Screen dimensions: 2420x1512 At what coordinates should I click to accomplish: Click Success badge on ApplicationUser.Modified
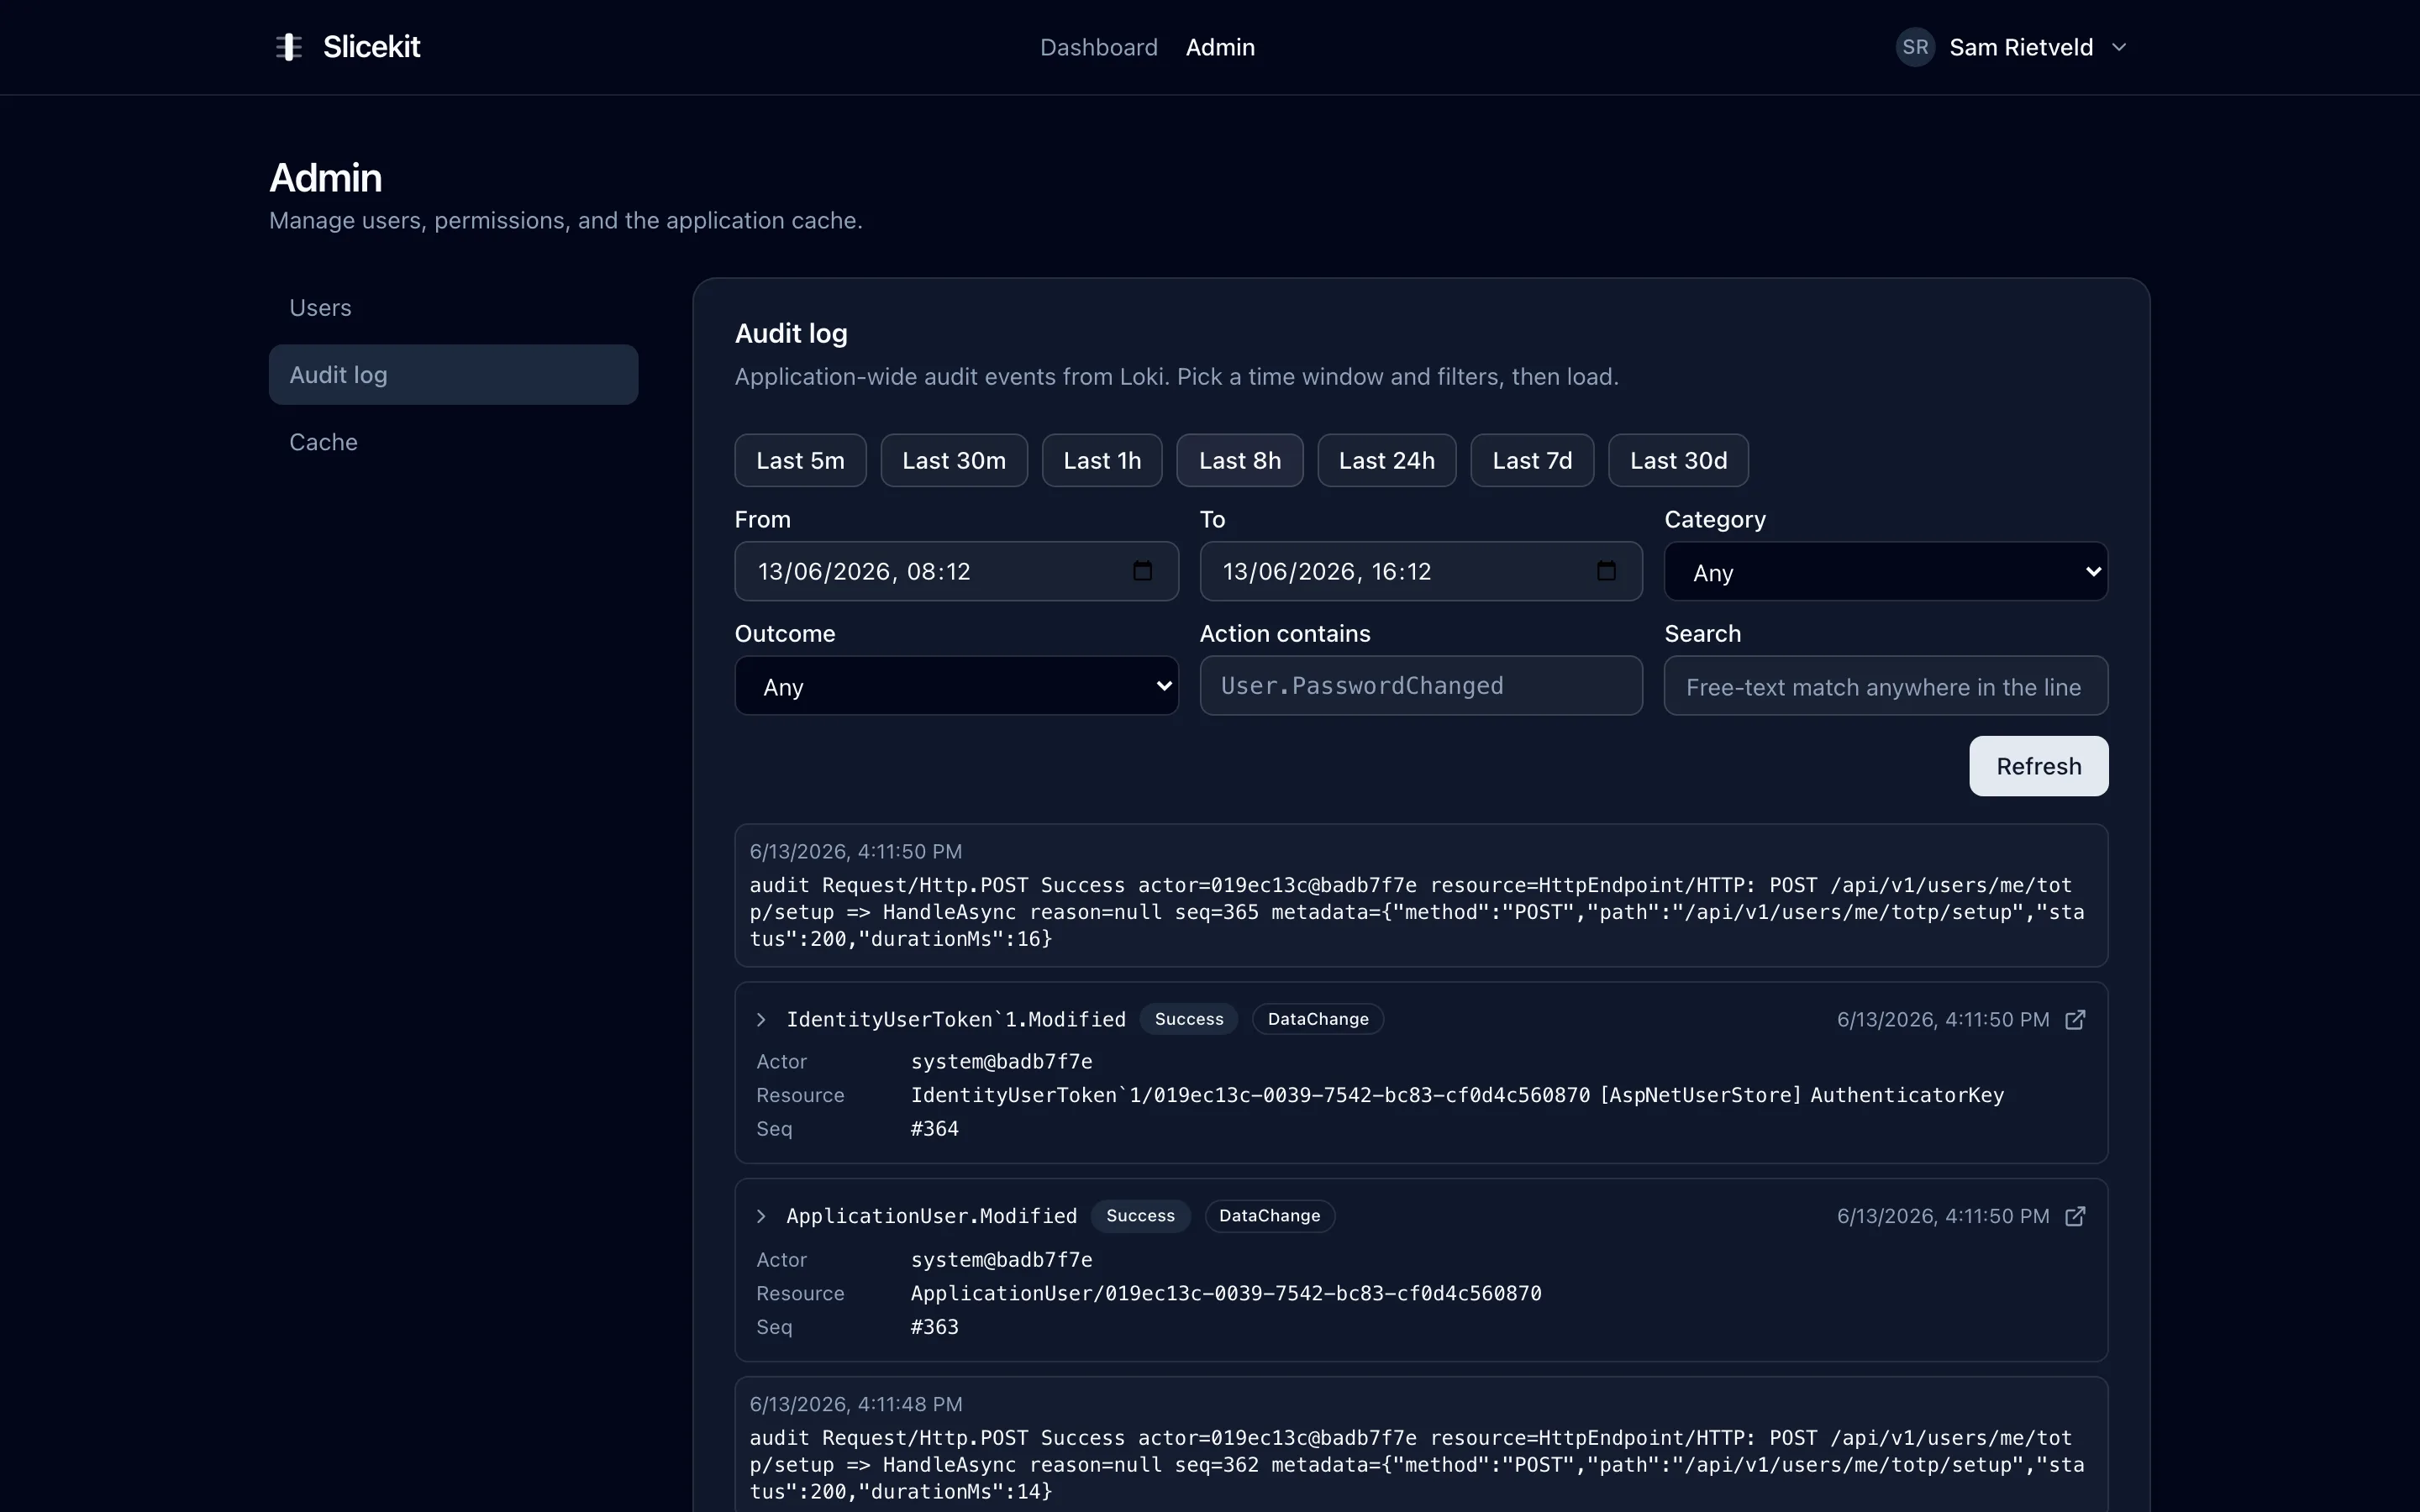point(1140,1216)
